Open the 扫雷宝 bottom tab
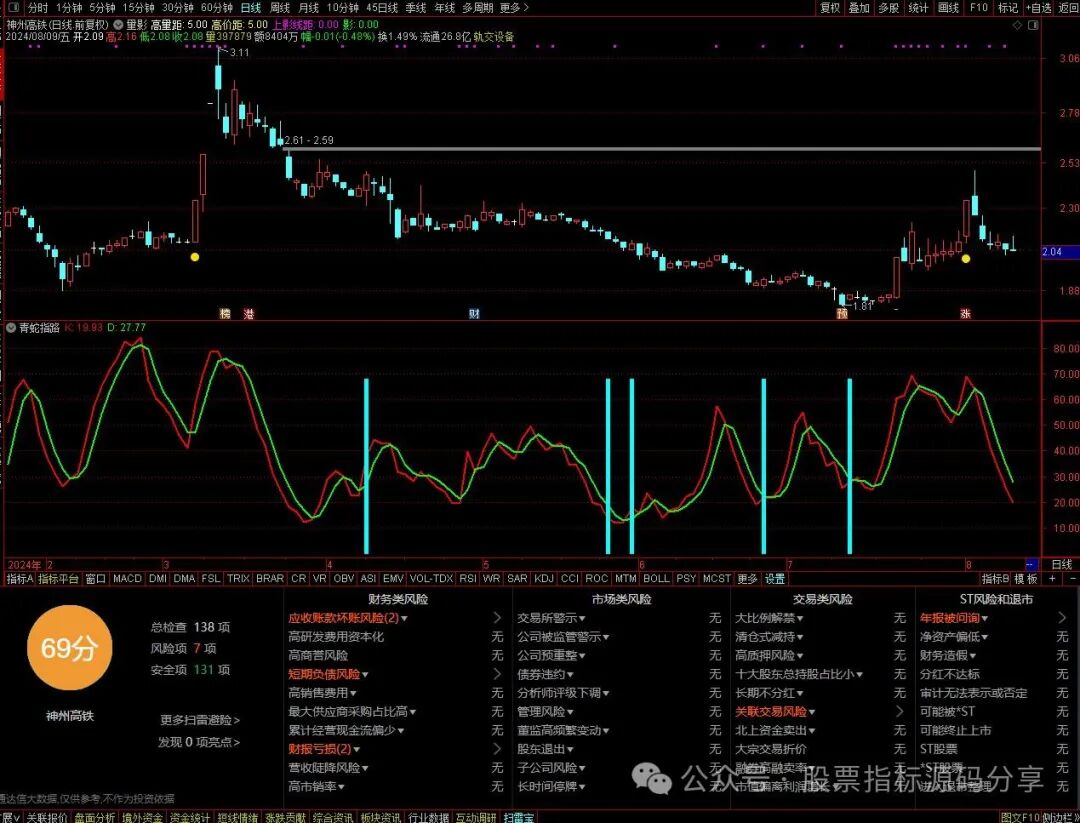1080x823 pixels. point(519,817)
